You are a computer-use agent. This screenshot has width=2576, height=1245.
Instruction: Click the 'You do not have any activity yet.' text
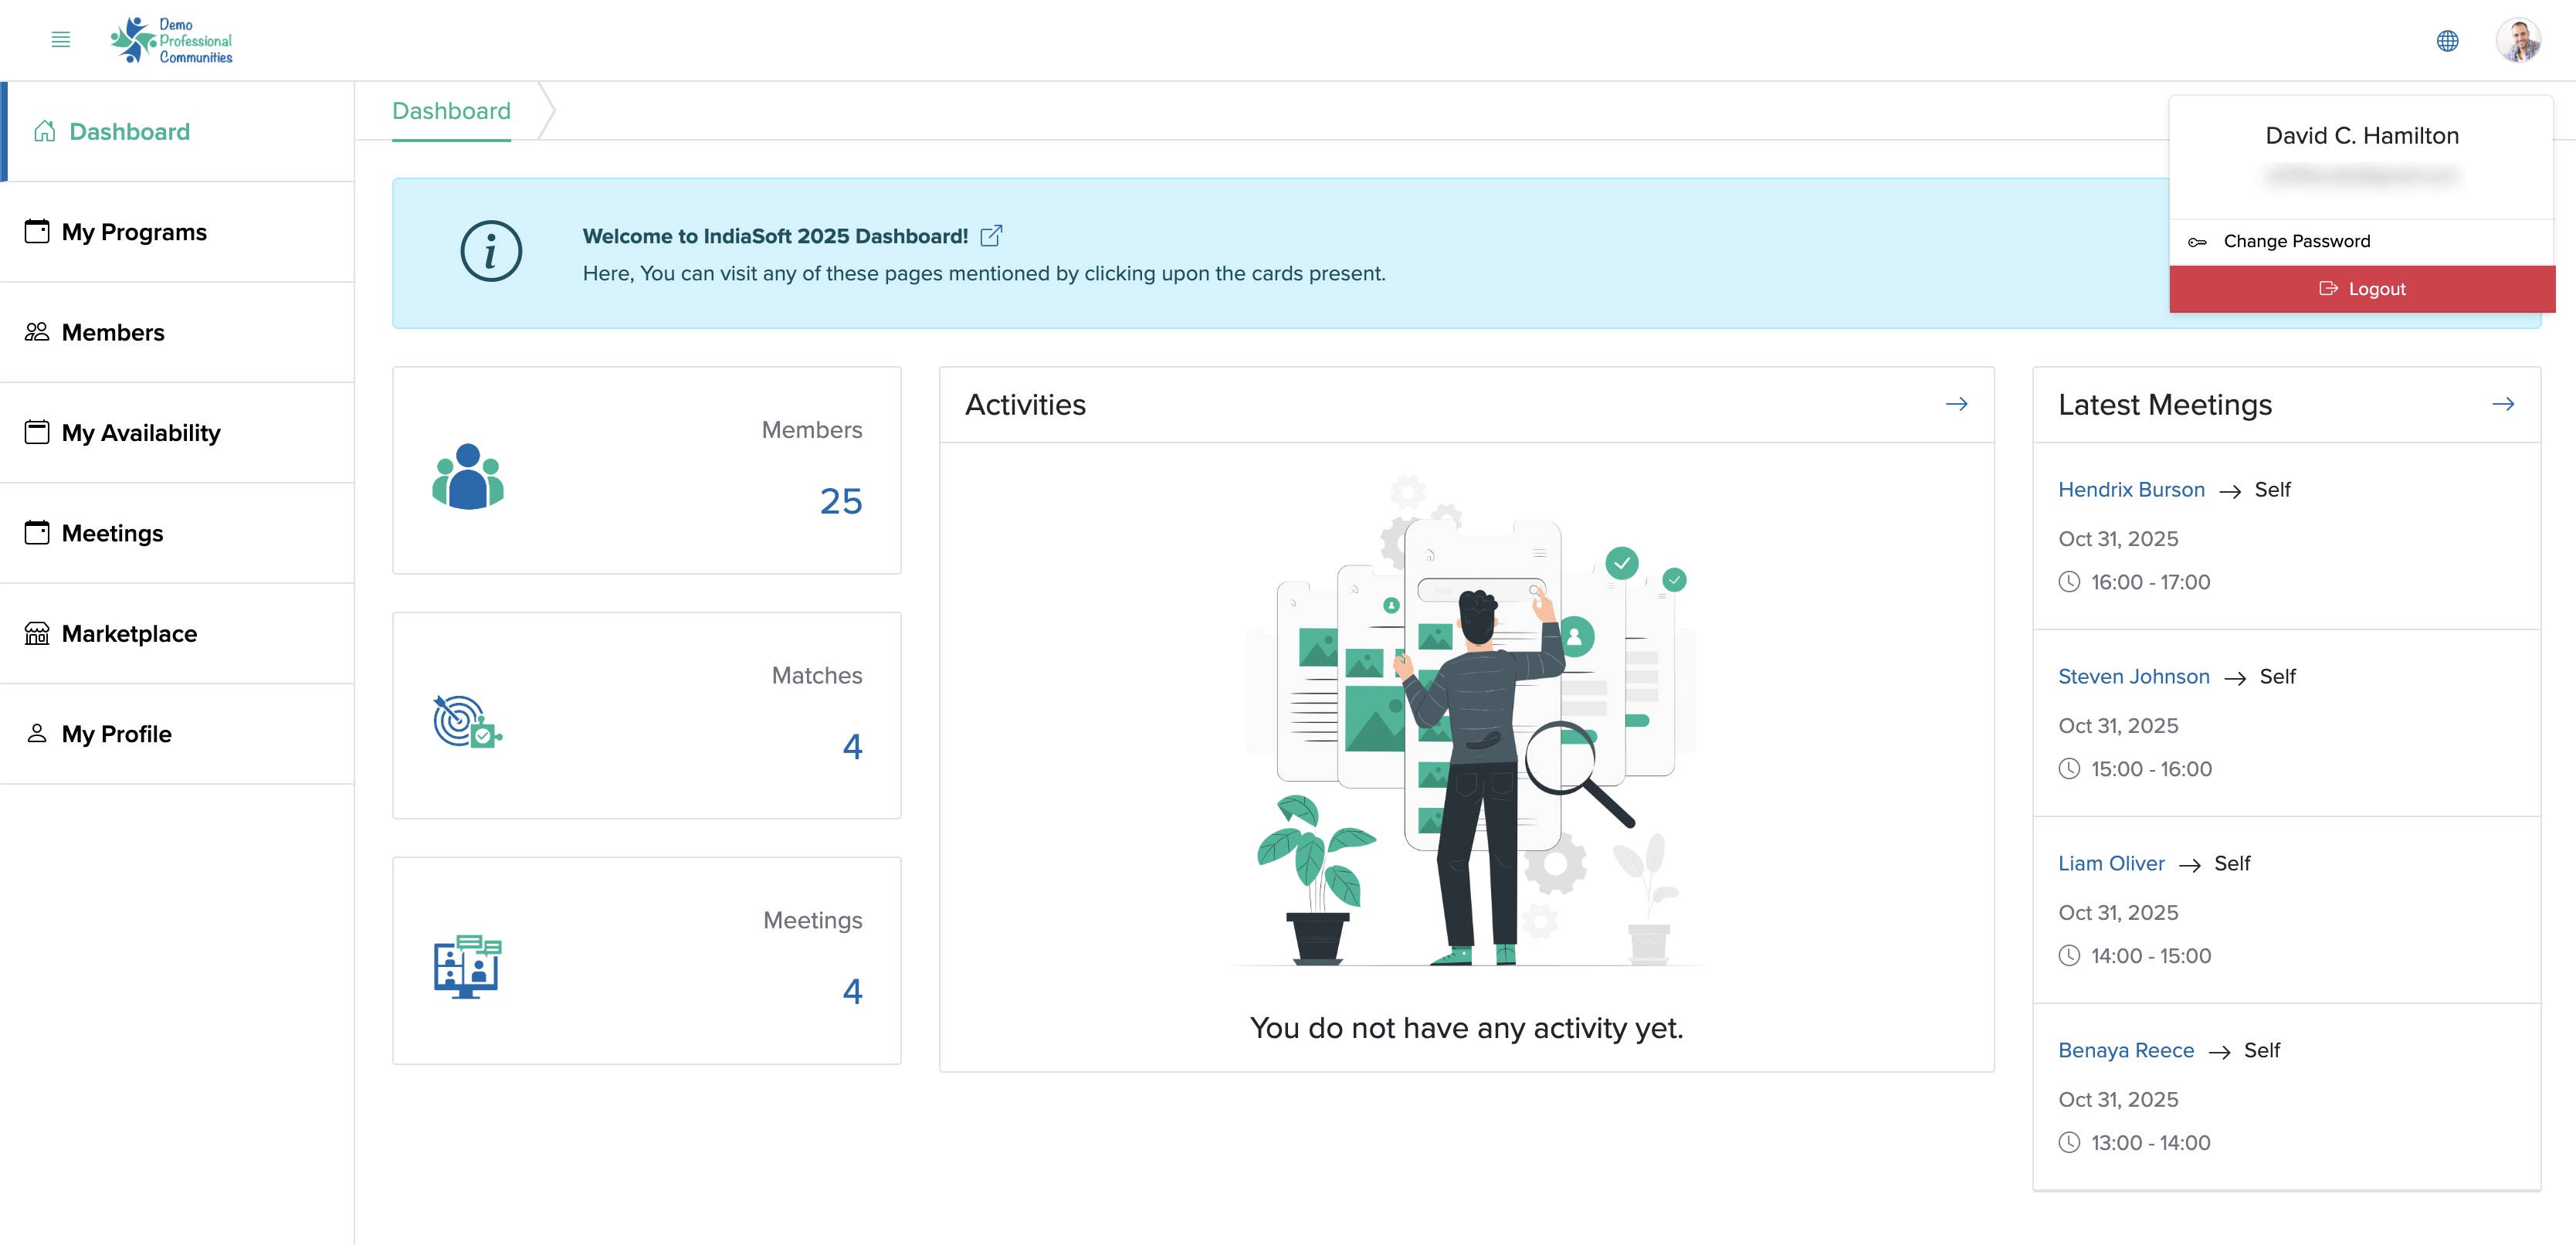tap(1466, 1028)
